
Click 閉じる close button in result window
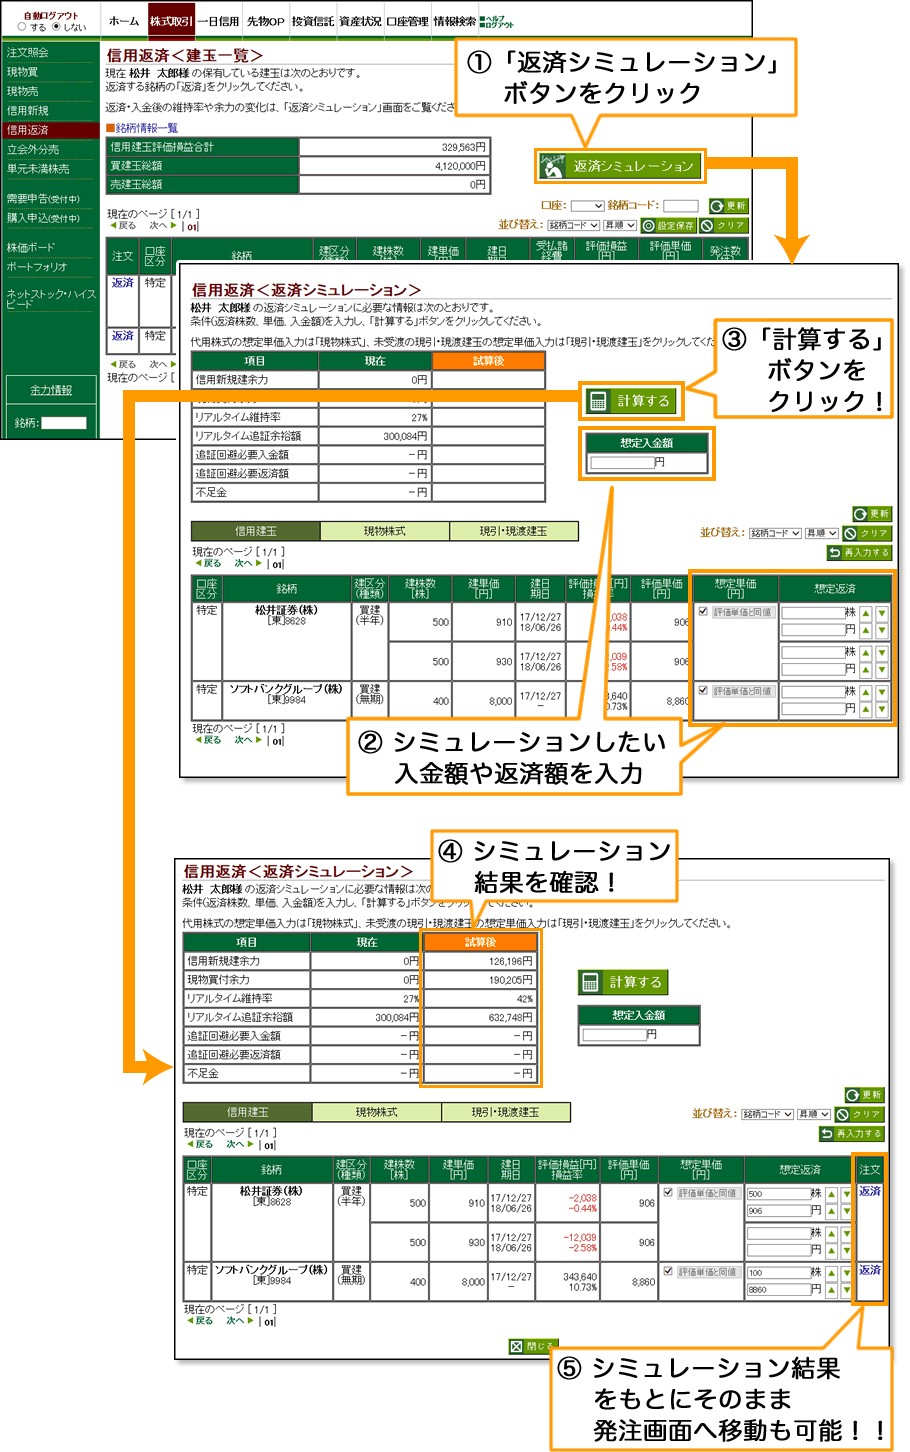533,1346
